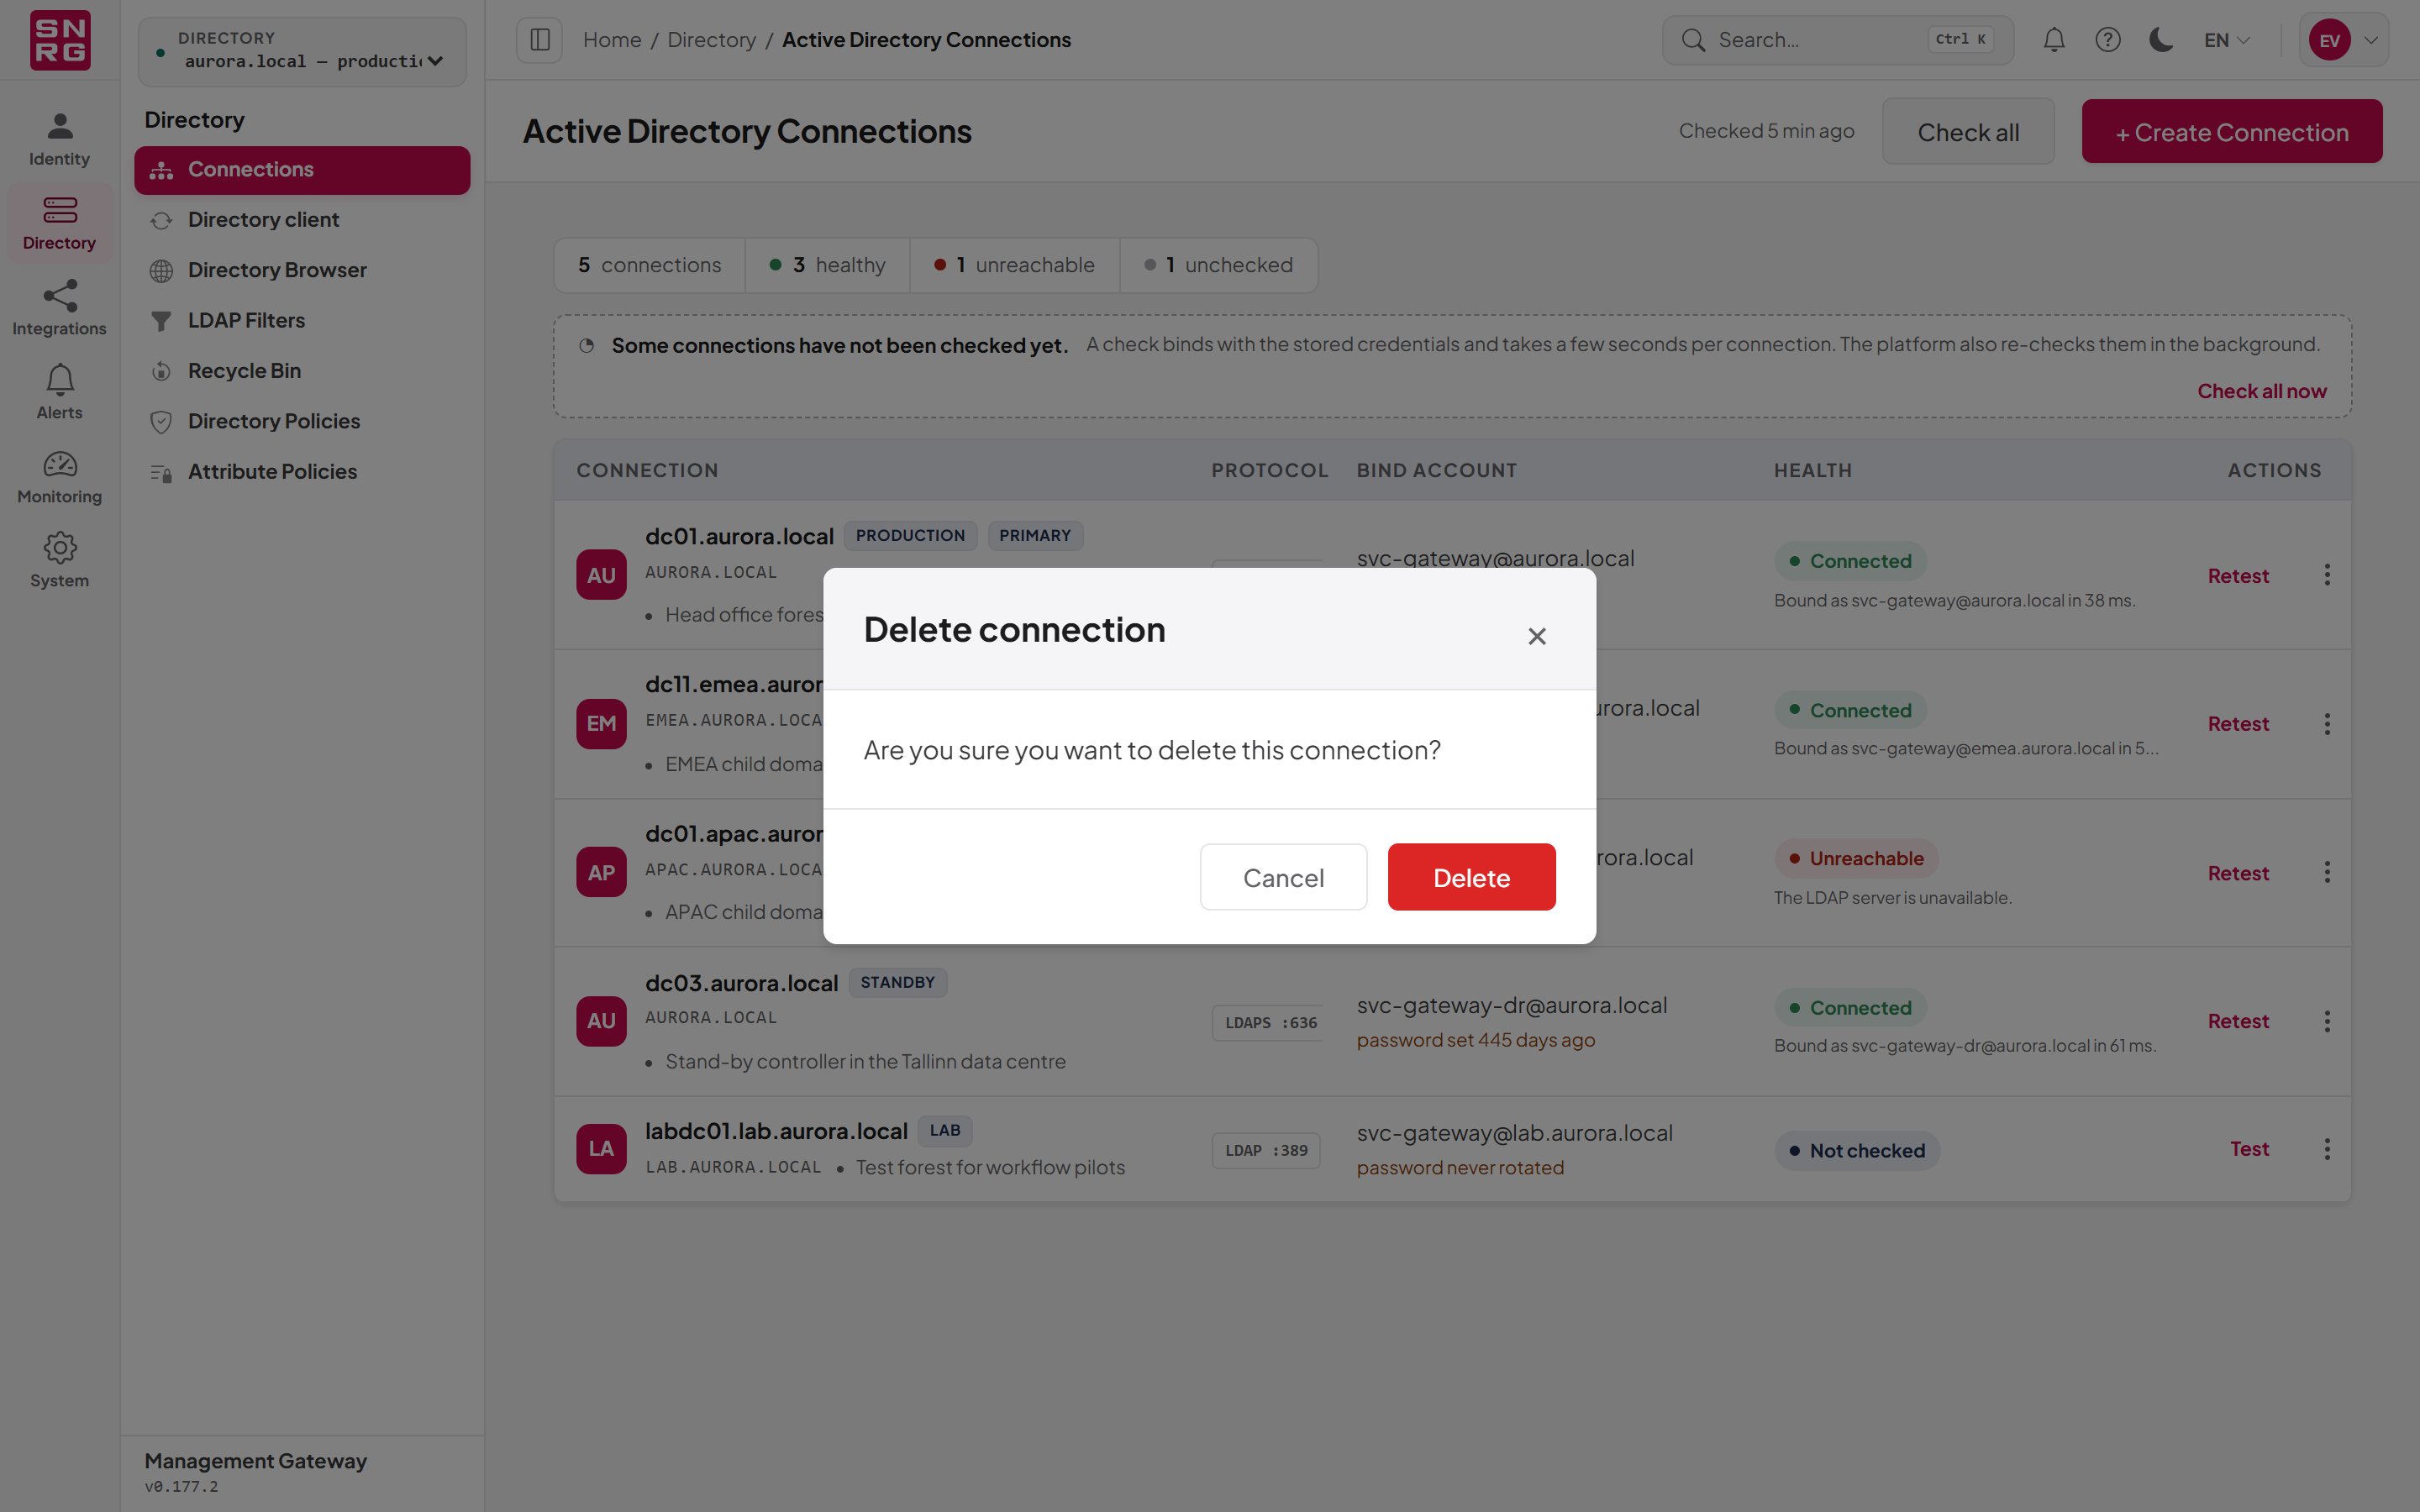Retest the unreachable APAC connection
2420x1512 pixels.
tap(2238, 873)
